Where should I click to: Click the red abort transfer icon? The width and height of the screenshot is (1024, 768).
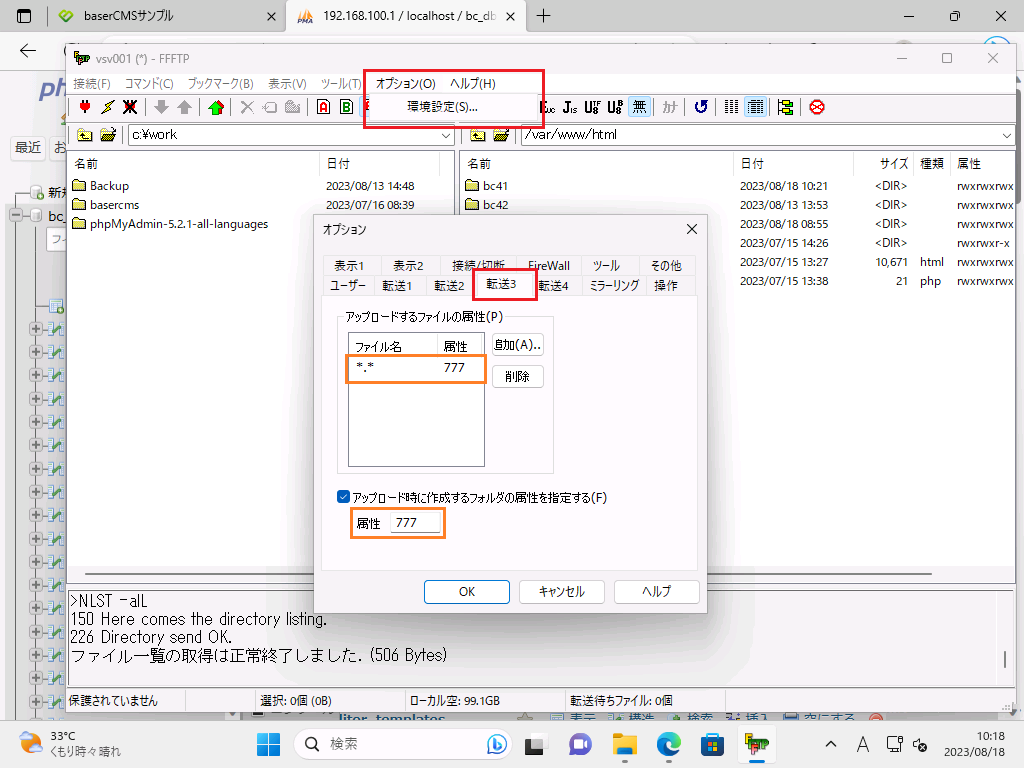[x=817, y=107]
